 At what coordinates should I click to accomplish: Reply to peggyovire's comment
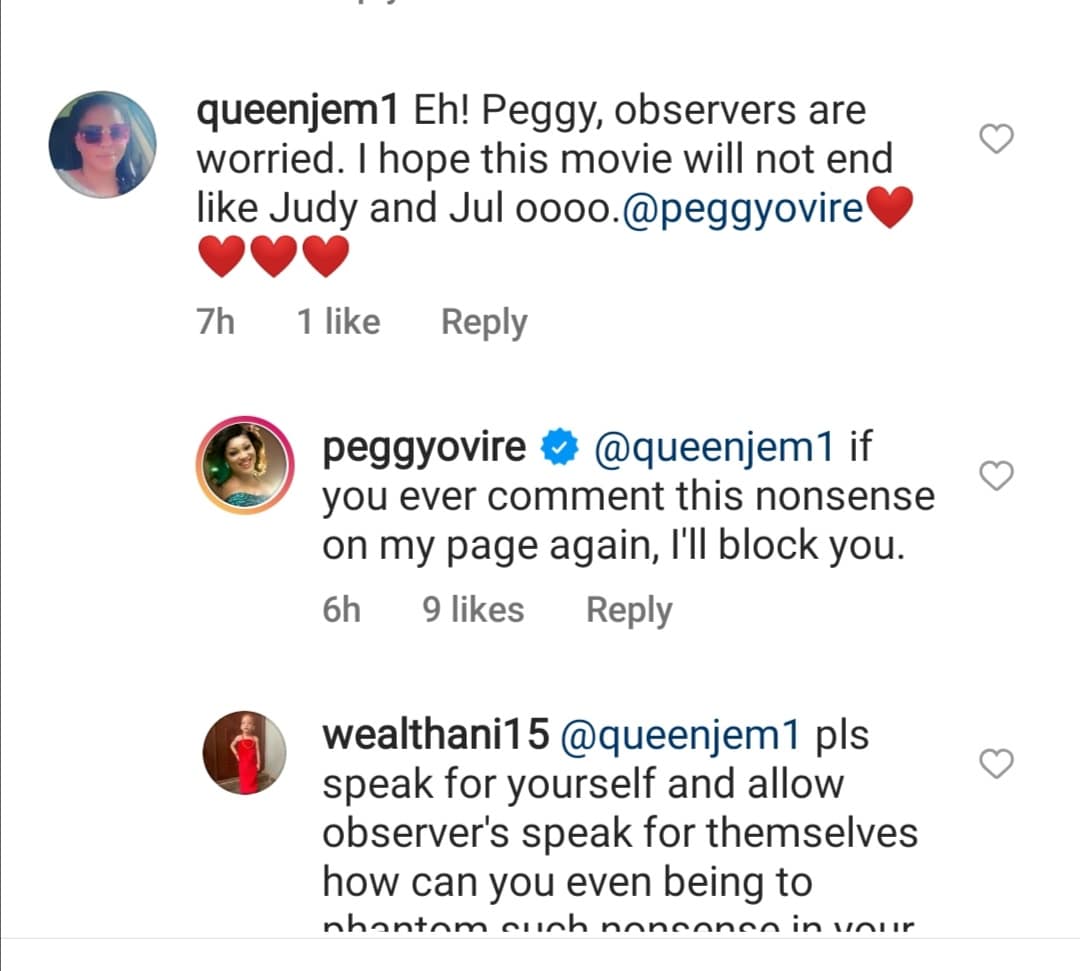(629, 609)
